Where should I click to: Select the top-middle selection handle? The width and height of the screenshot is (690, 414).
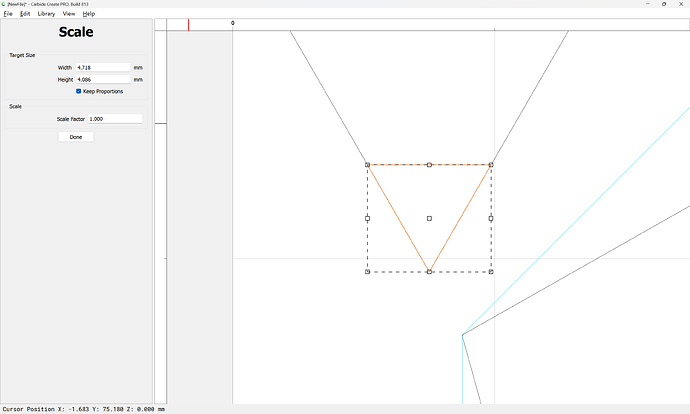(429, 165)
